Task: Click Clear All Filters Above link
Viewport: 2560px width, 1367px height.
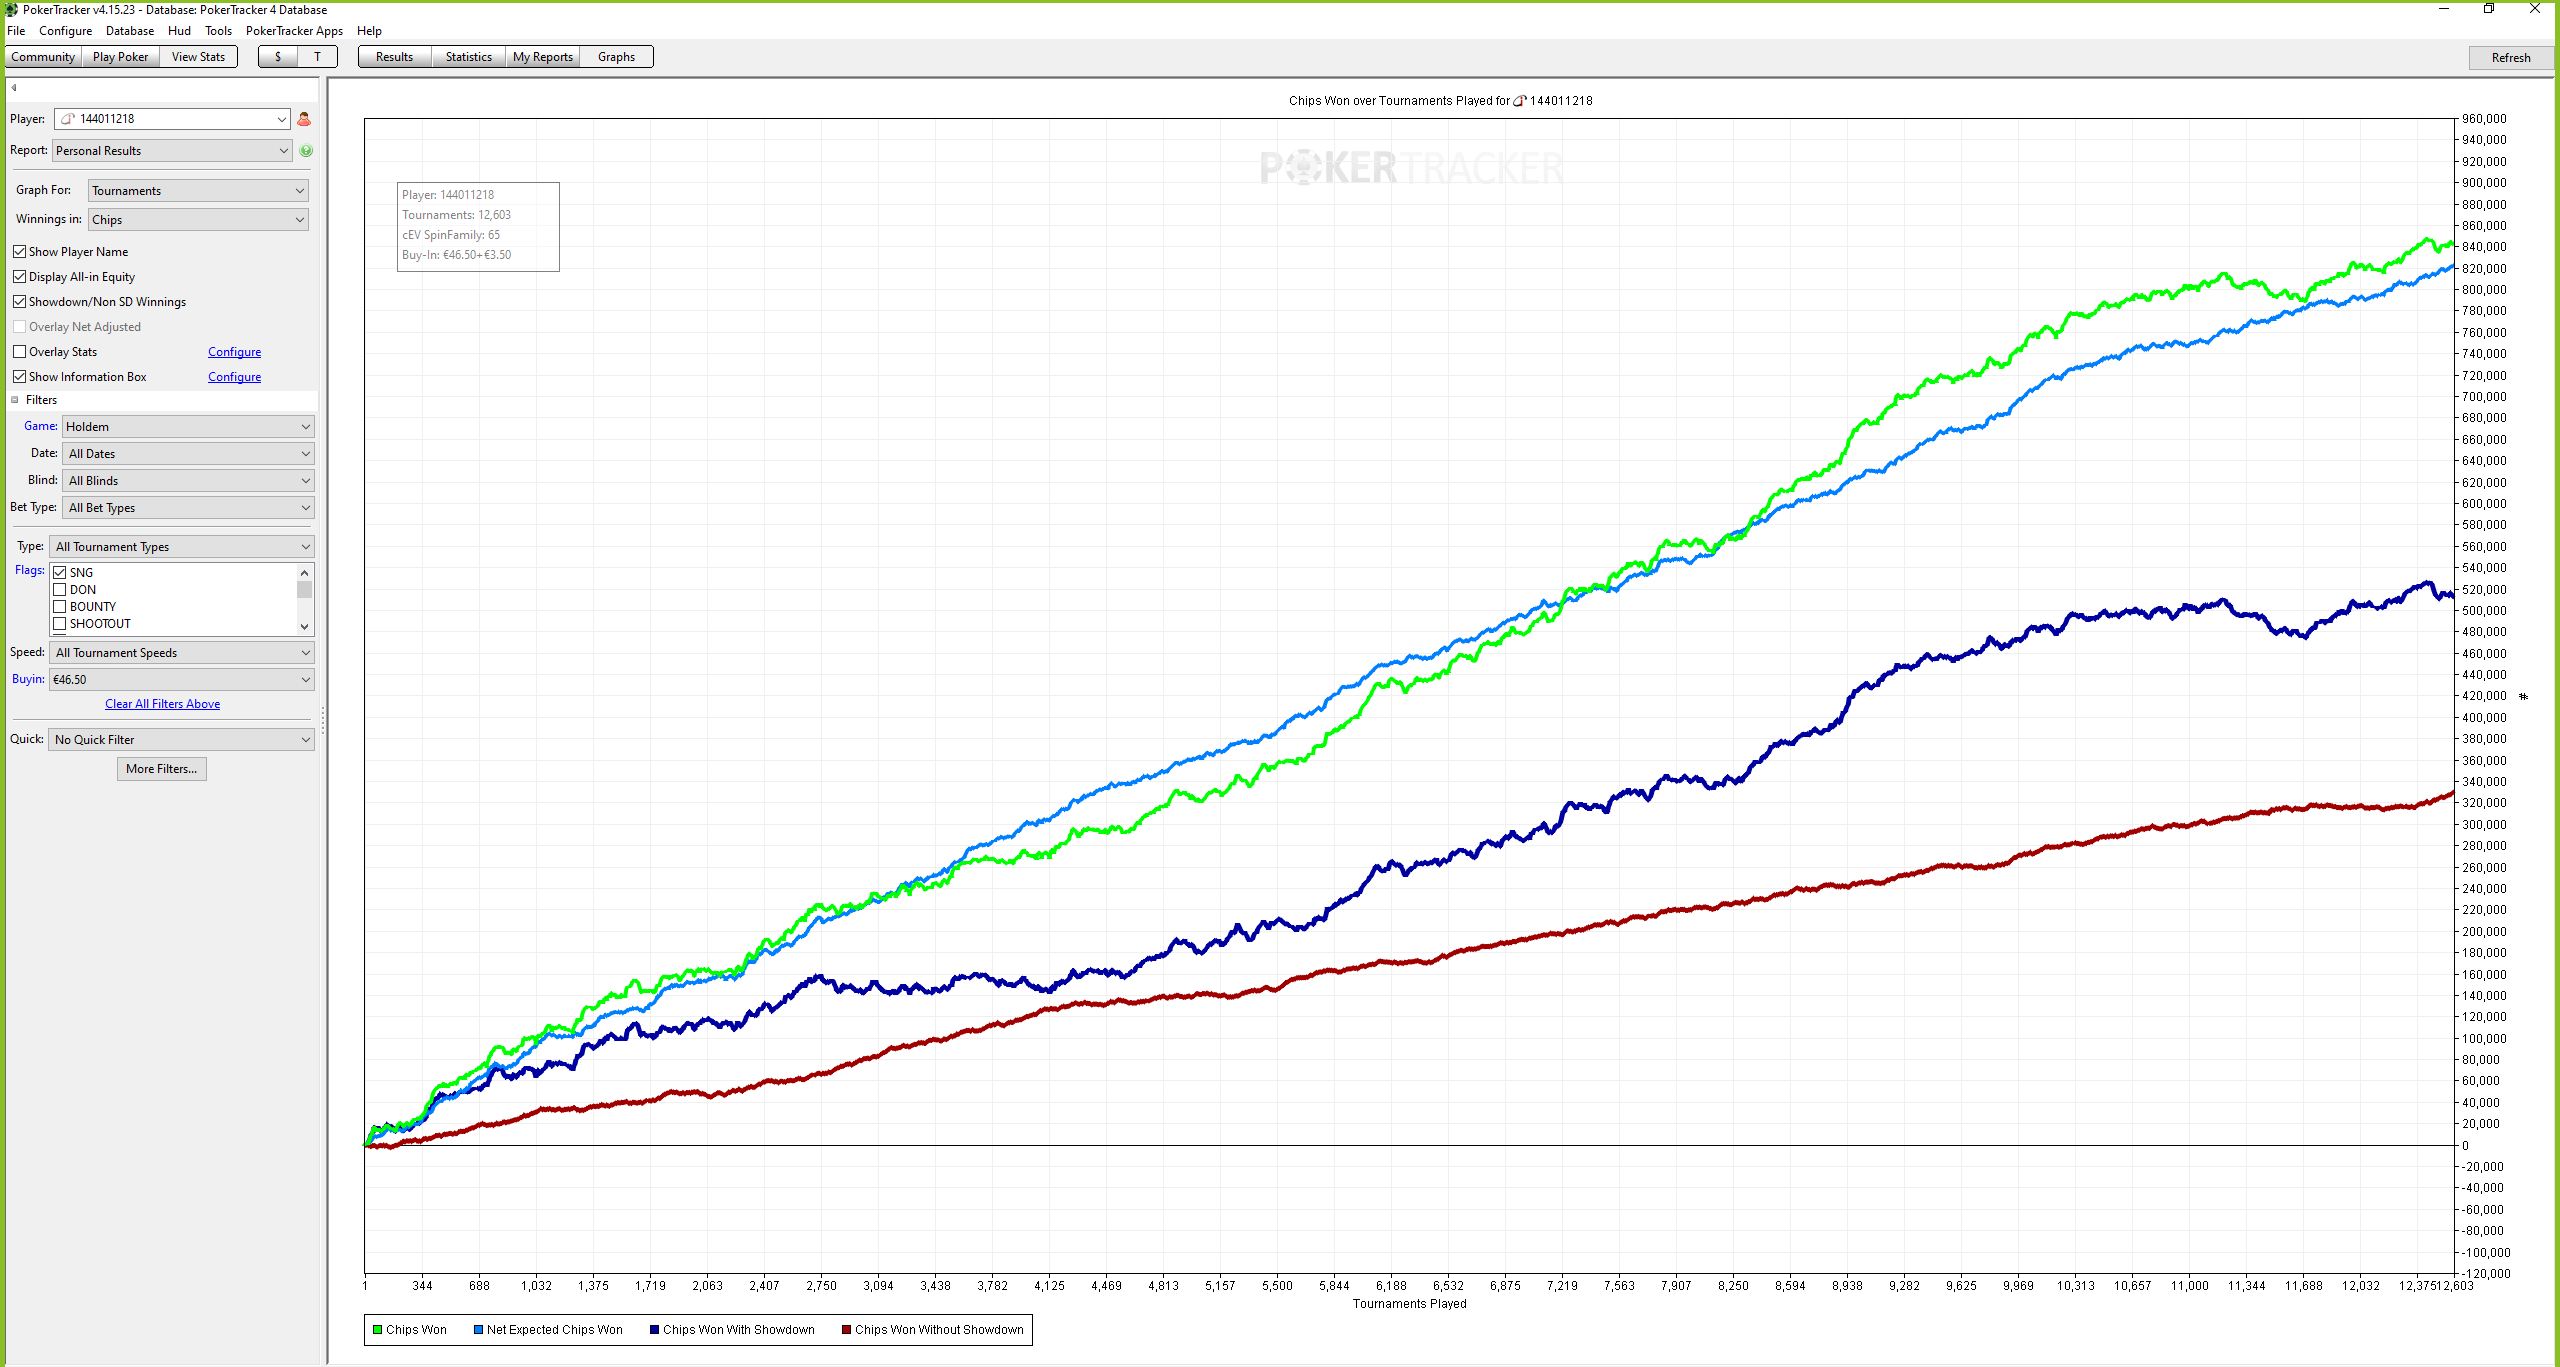Action: coord(163,704)
